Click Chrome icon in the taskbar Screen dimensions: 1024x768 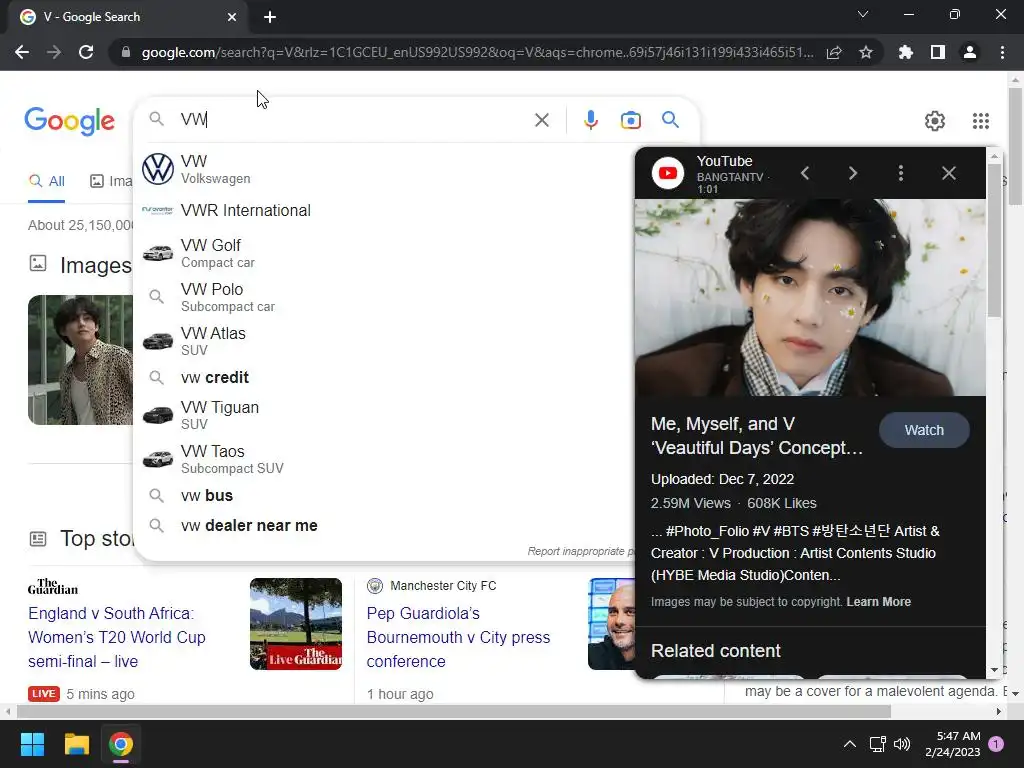click(x=121, y=744)
